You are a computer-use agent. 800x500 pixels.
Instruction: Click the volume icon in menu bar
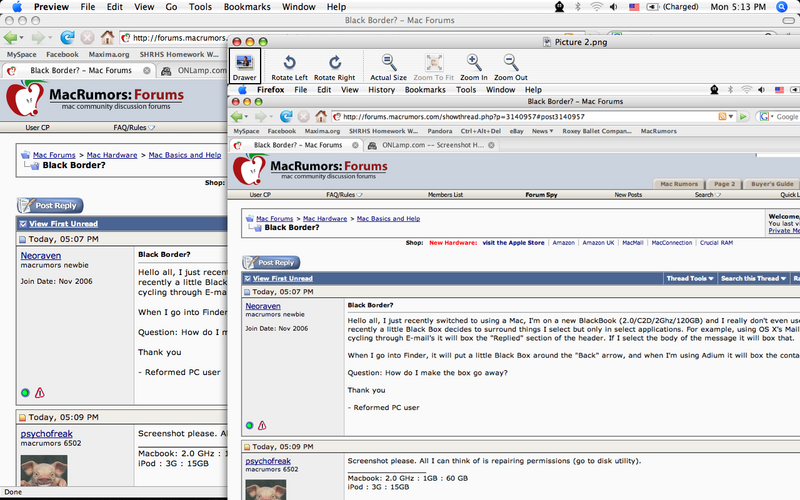[x=614, y=7]
